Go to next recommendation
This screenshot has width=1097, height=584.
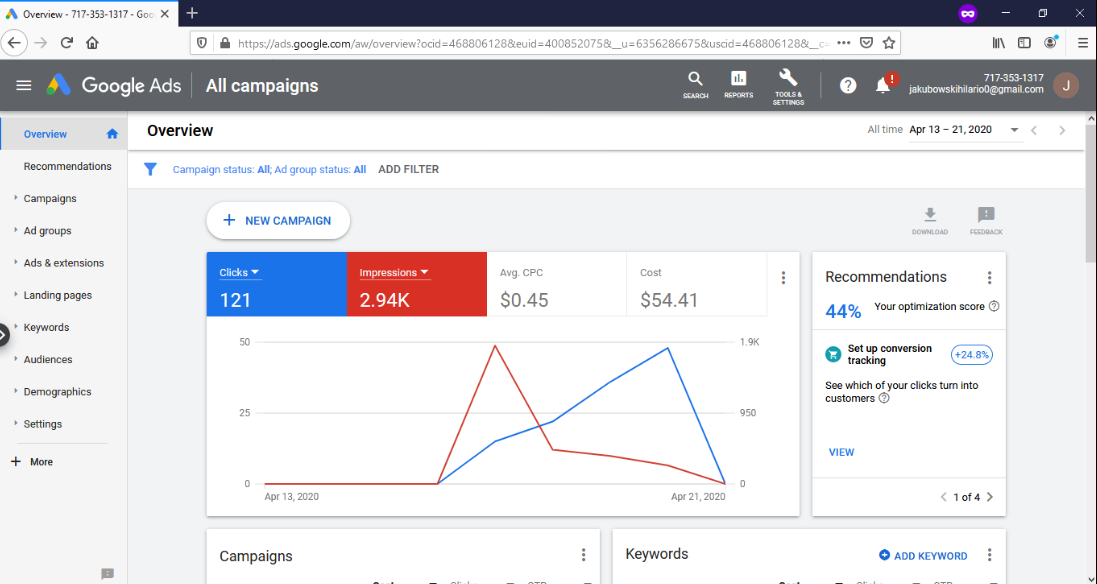990,497
